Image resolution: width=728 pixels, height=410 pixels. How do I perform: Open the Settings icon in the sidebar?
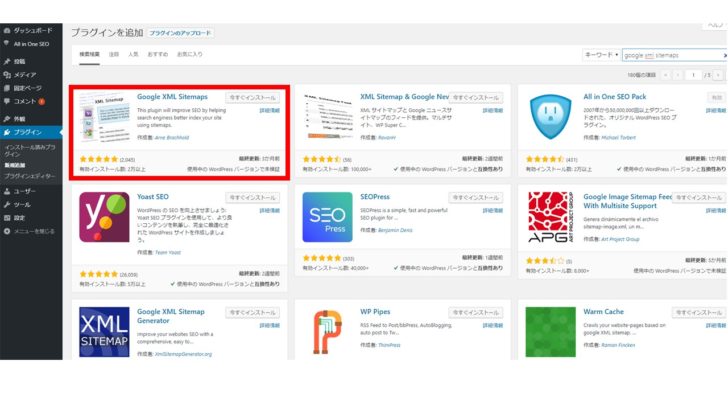[x=7, y=218]
